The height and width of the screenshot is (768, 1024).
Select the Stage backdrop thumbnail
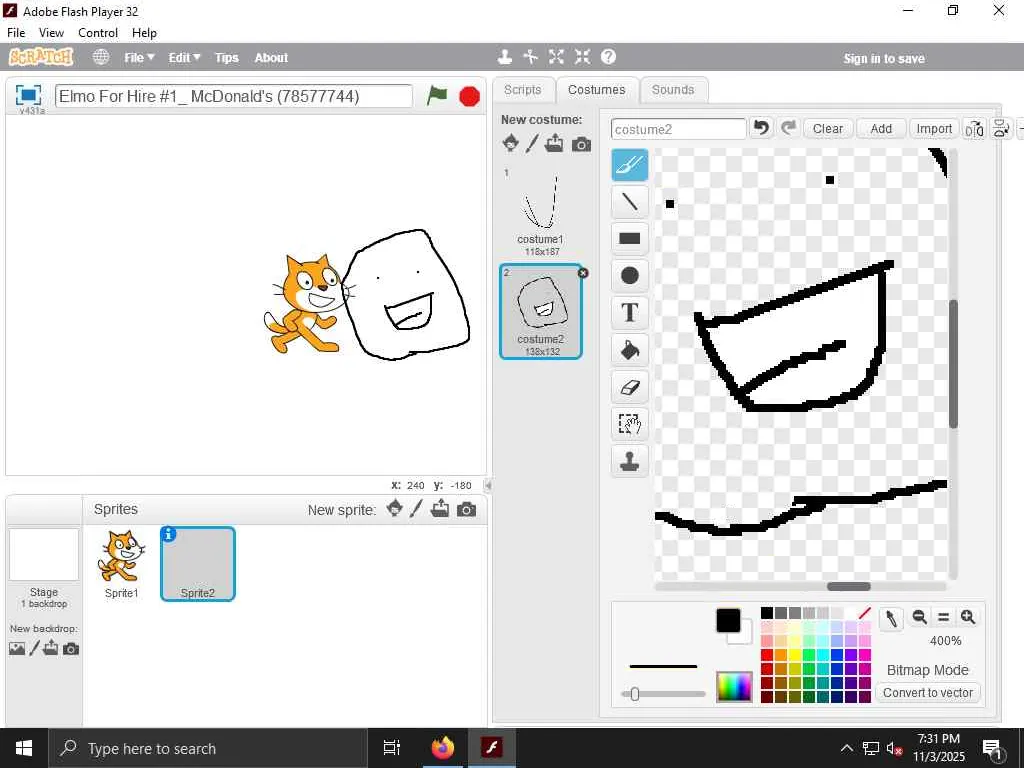[x=44, y=554]
